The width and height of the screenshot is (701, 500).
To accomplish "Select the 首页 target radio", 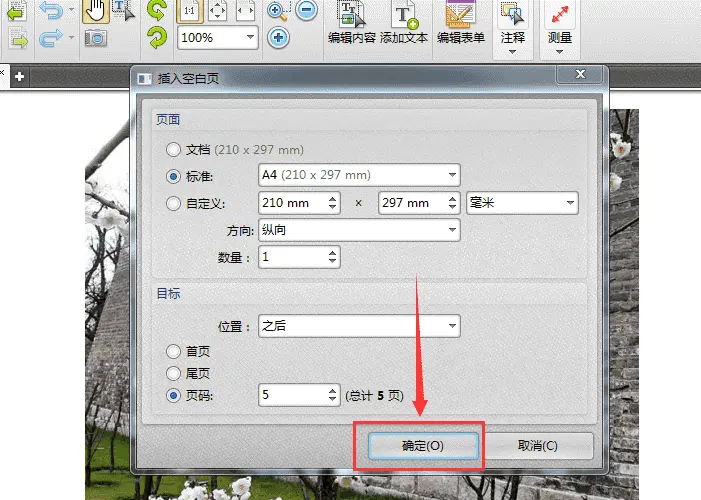I will [173, 351].
